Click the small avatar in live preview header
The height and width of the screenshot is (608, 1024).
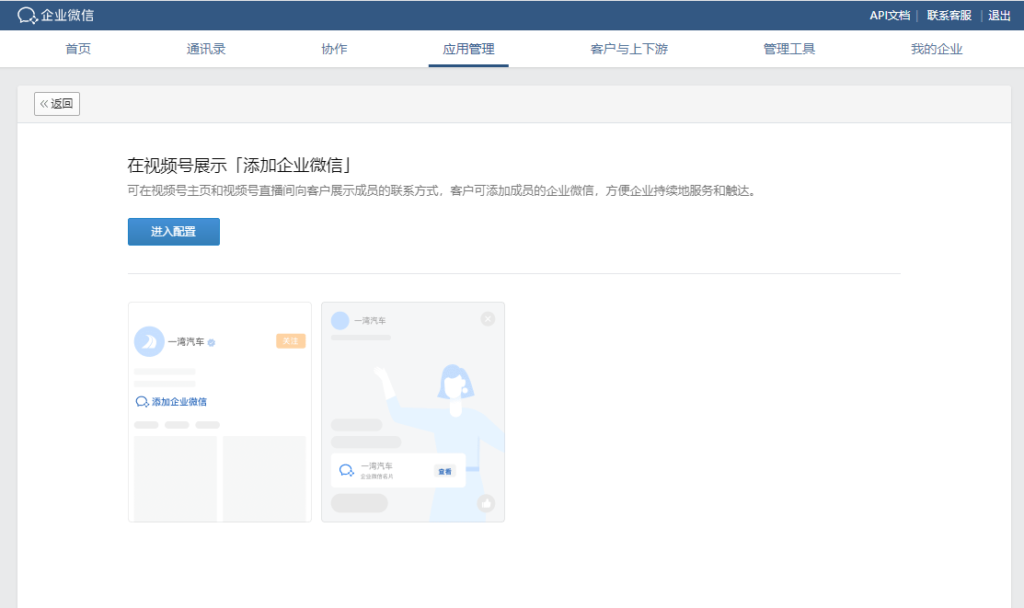click(340, 321)
